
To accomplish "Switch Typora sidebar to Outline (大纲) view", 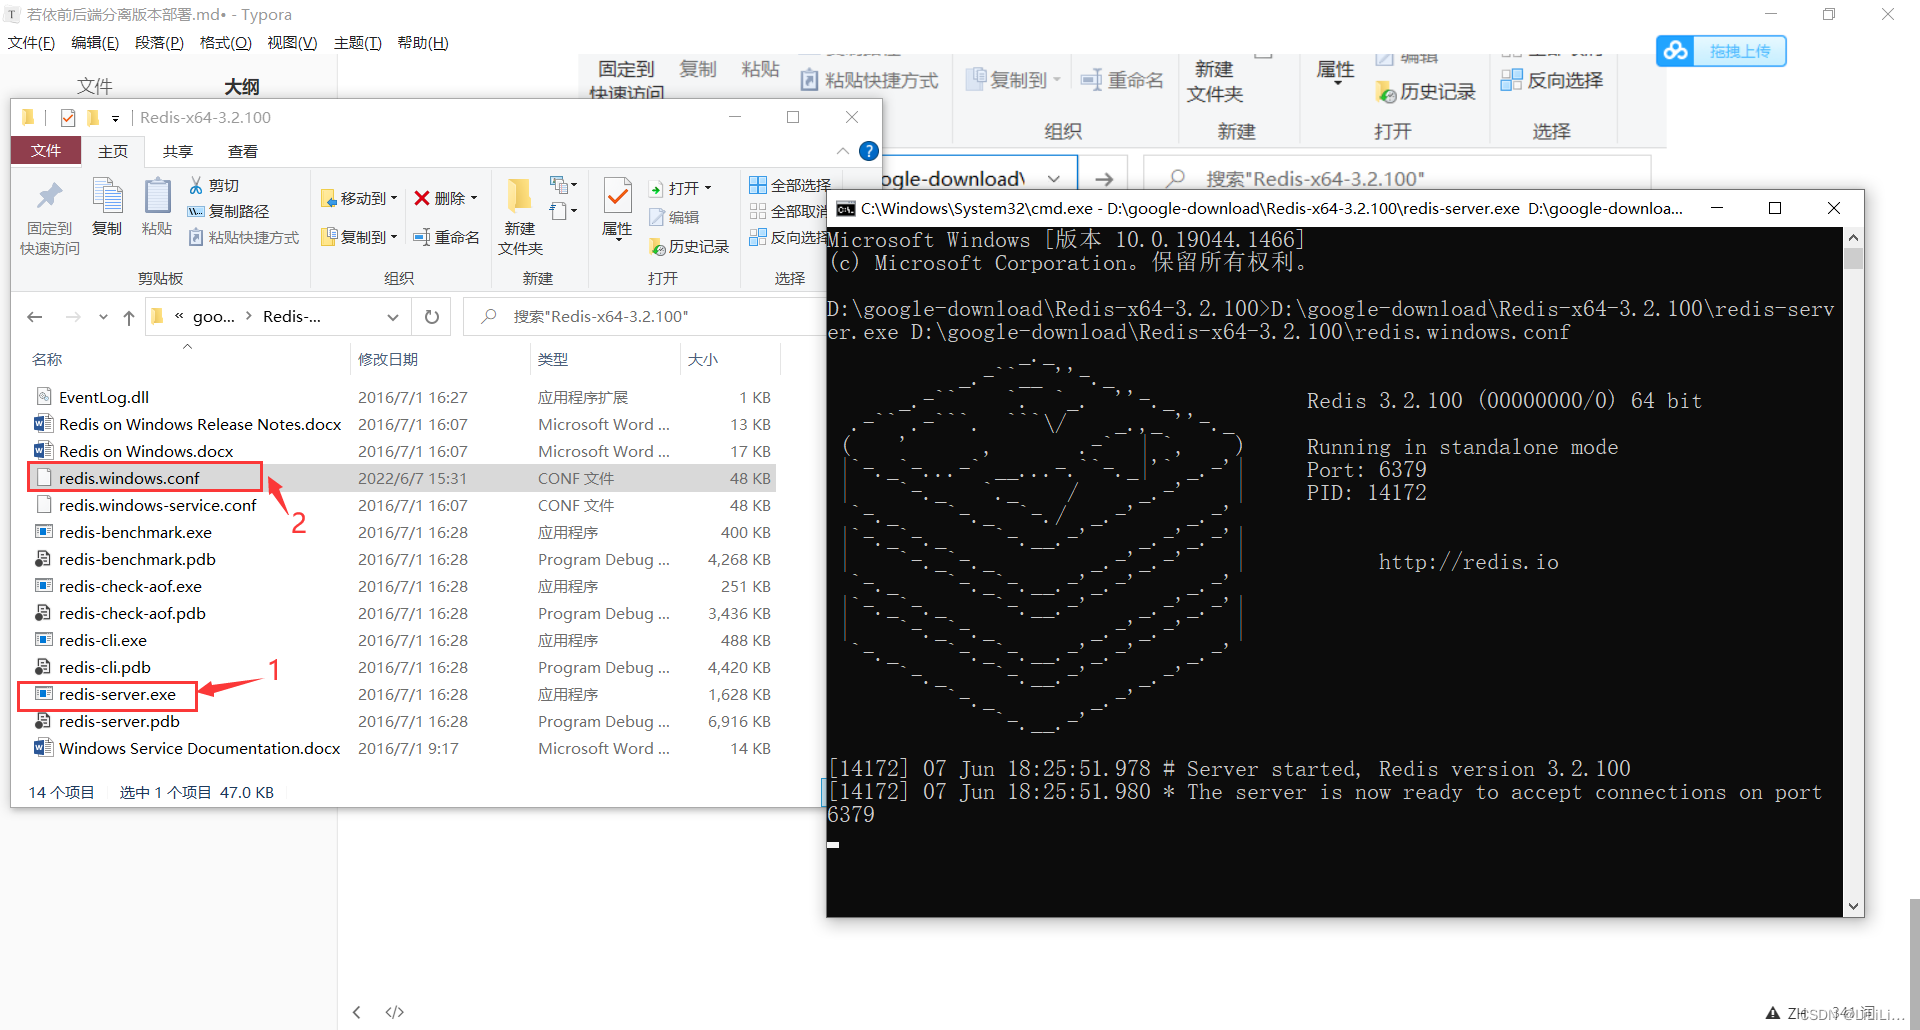I will tap(242, 87).
